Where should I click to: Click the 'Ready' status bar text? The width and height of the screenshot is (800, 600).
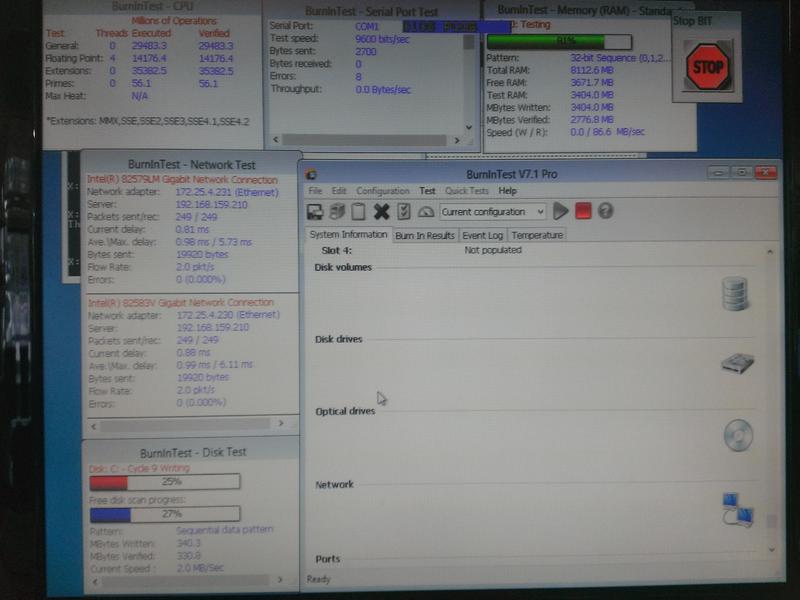[318, 579]
